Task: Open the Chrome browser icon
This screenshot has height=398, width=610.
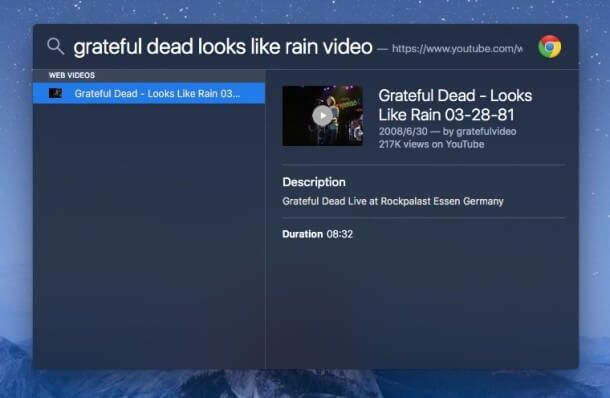Action: 549,47
